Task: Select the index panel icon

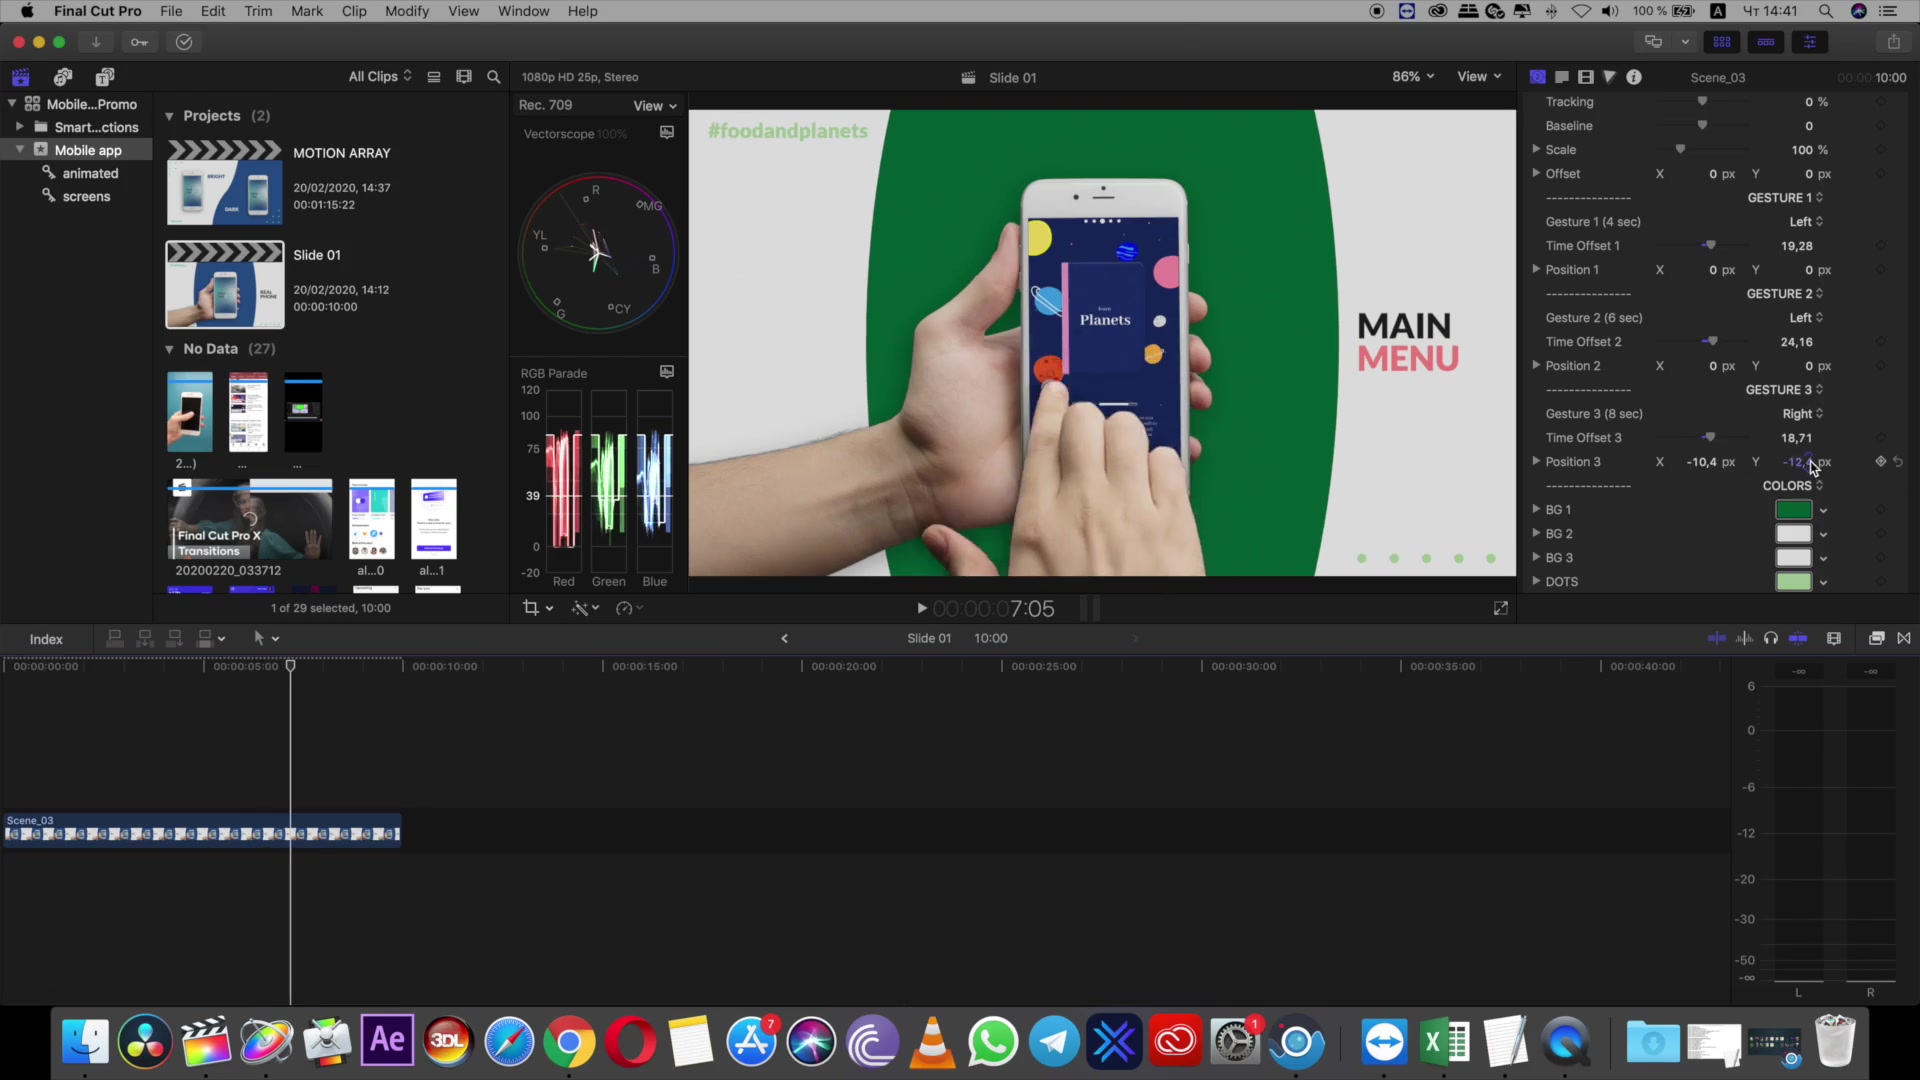Action: pos(45,638)
